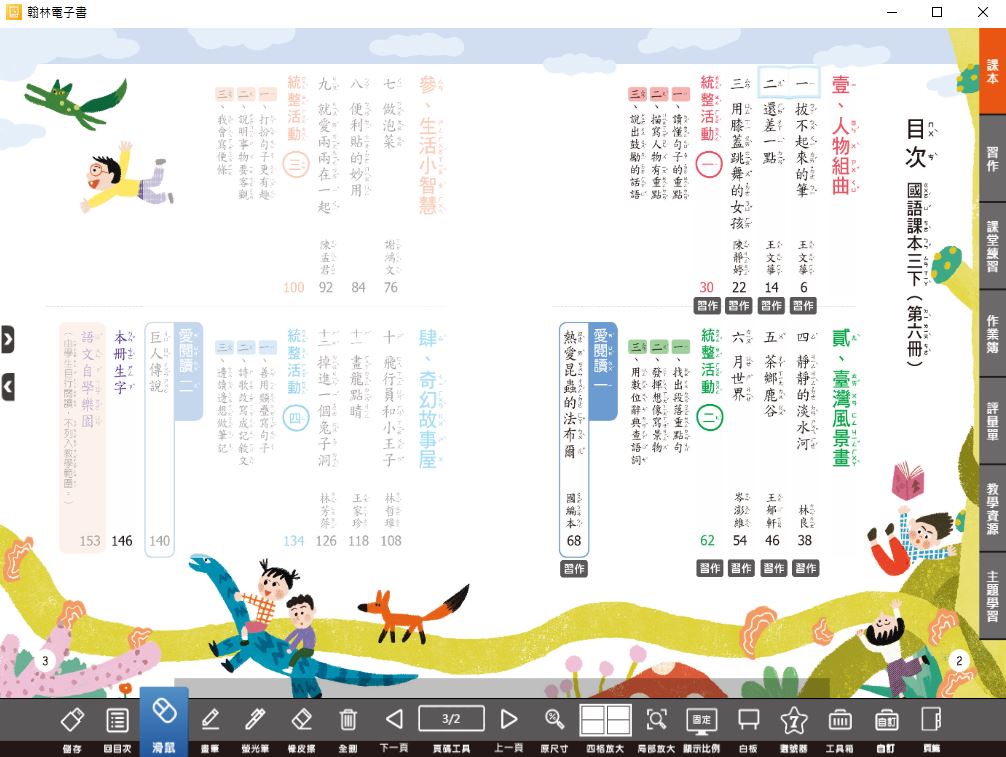Collapse side panel with left arrow

click(x=8, y=385)
